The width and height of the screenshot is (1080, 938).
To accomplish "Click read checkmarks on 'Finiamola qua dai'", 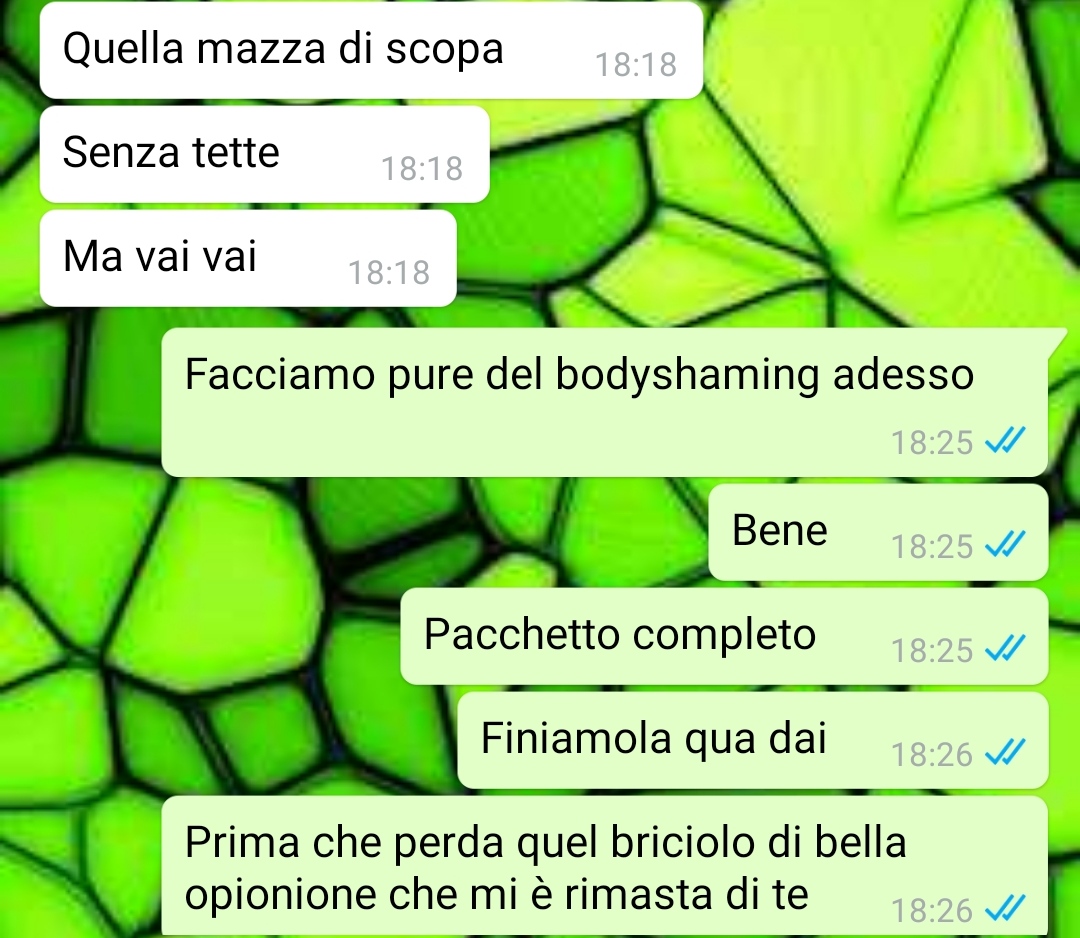I will click(x=1006, y=752).
